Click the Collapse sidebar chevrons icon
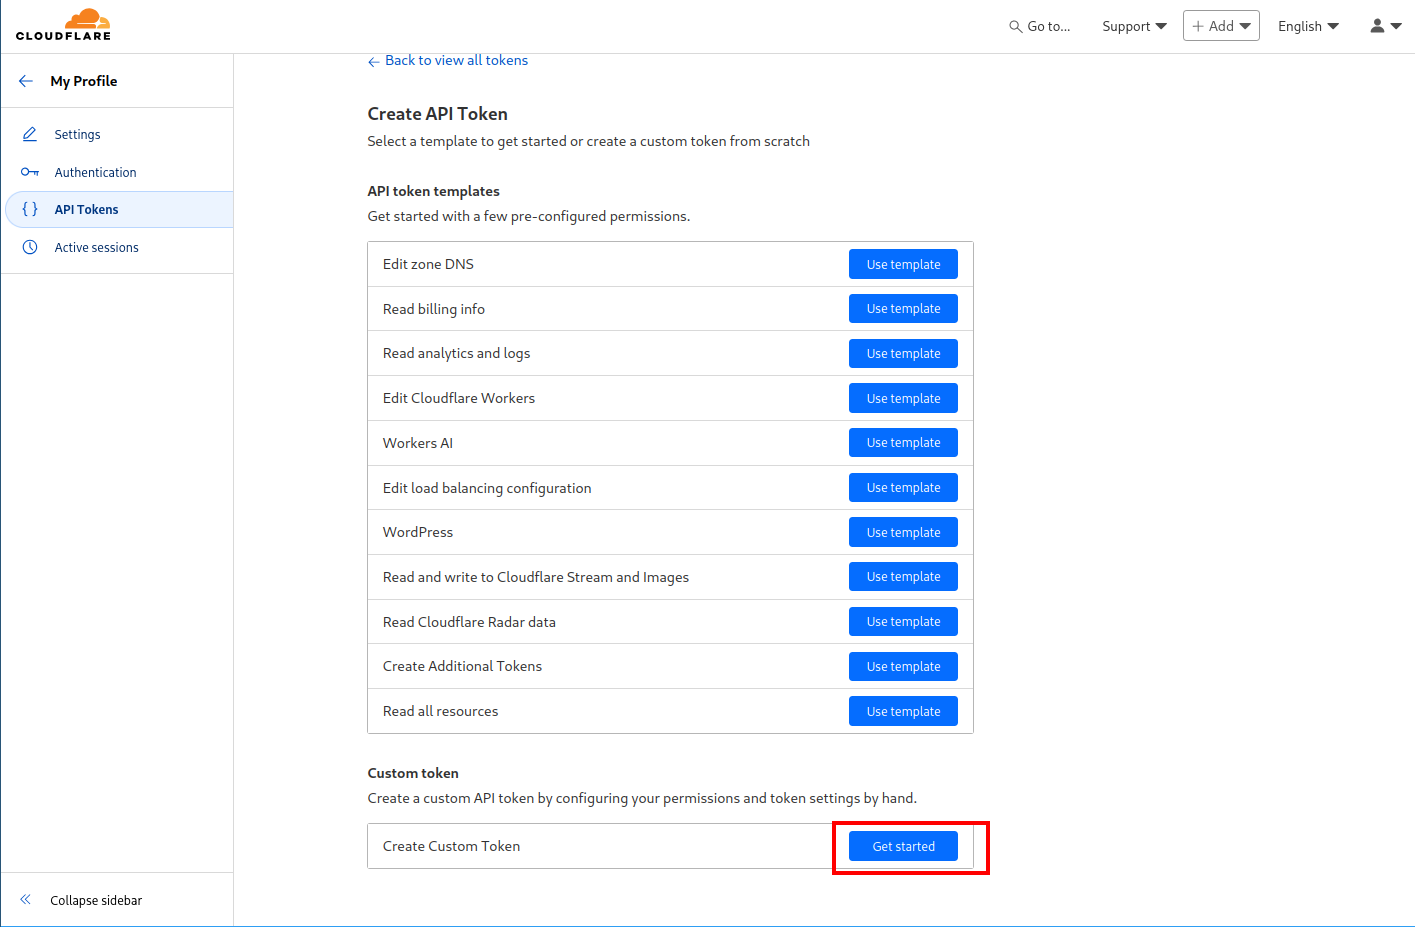The width and height of the screenshot is (1415, 927). click(x=26, y=900)
